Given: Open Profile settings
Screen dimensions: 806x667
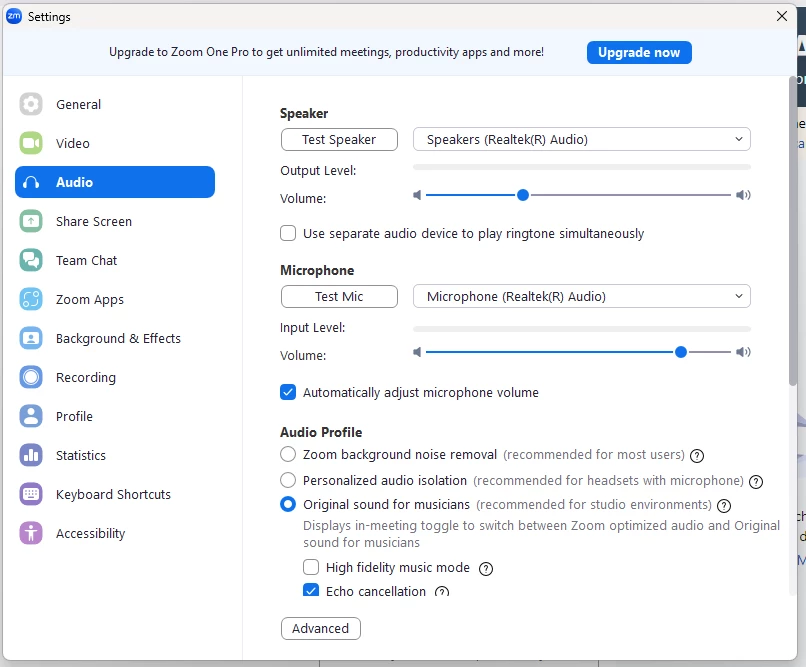Looking at the screenshot, I should click(x=115, y=417).
